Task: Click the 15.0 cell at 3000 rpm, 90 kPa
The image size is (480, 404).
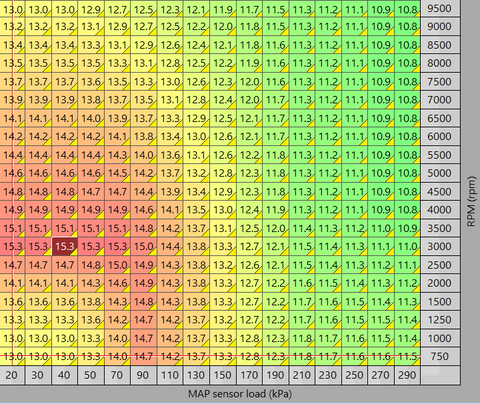Action: 144,246
